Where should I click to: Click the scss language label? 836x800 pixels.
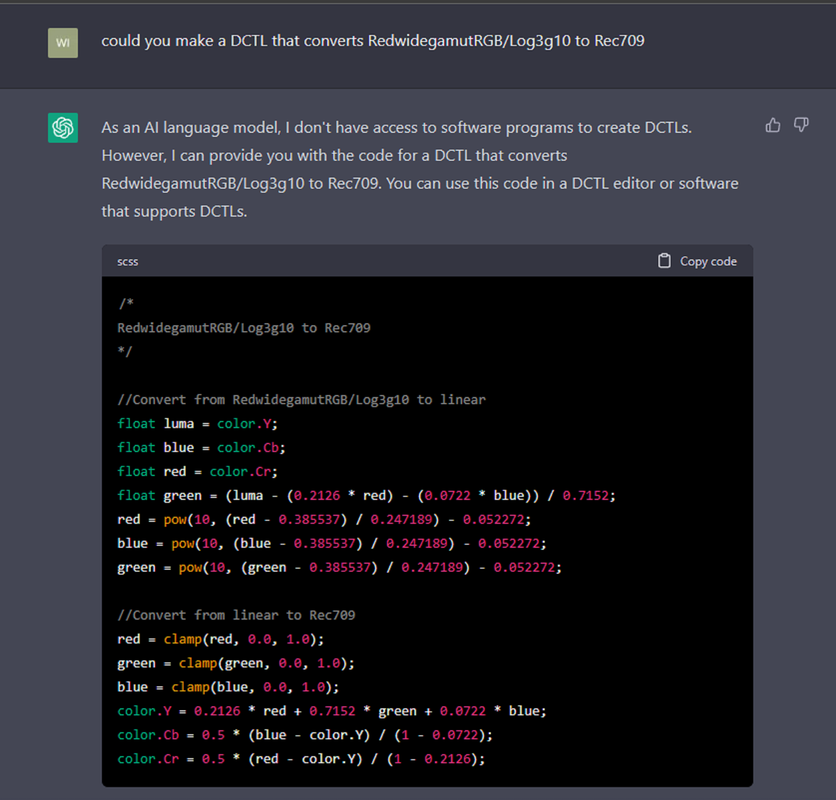[x=127, y=262]
